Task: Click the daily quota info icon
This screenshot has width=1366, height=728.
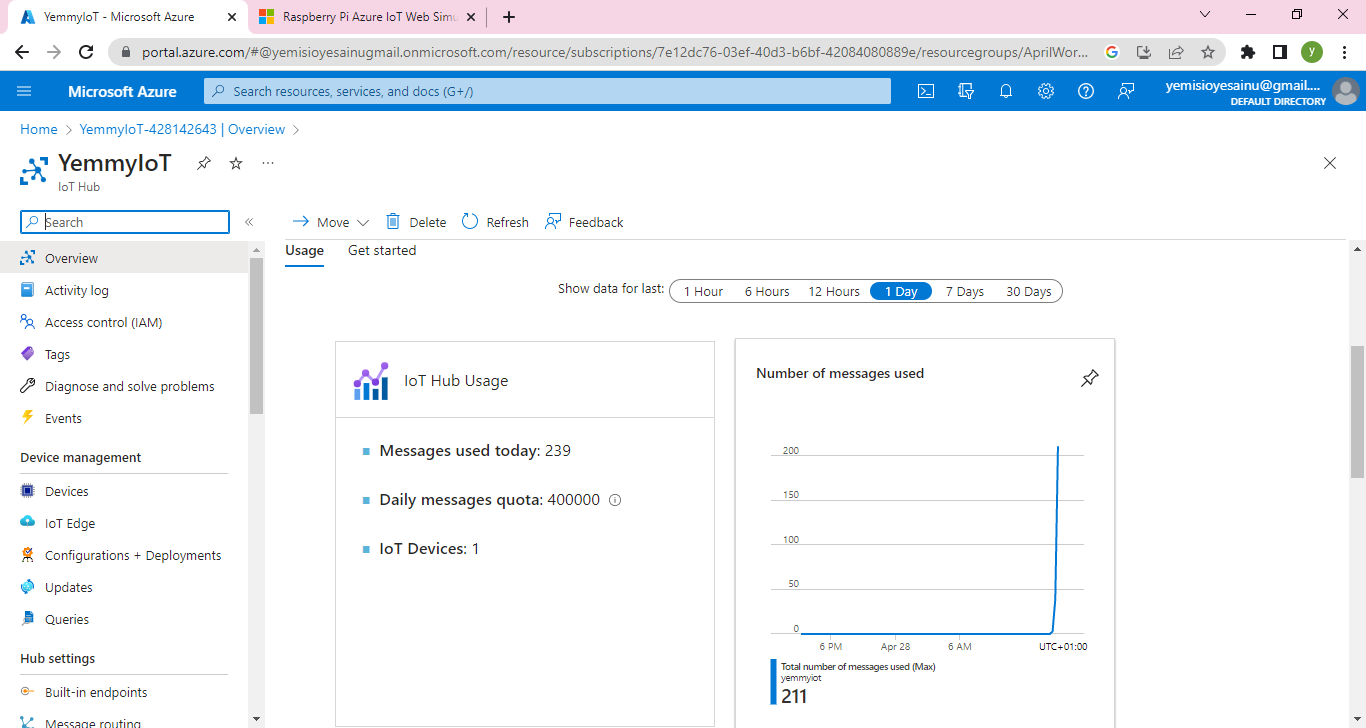Action: 615,500
